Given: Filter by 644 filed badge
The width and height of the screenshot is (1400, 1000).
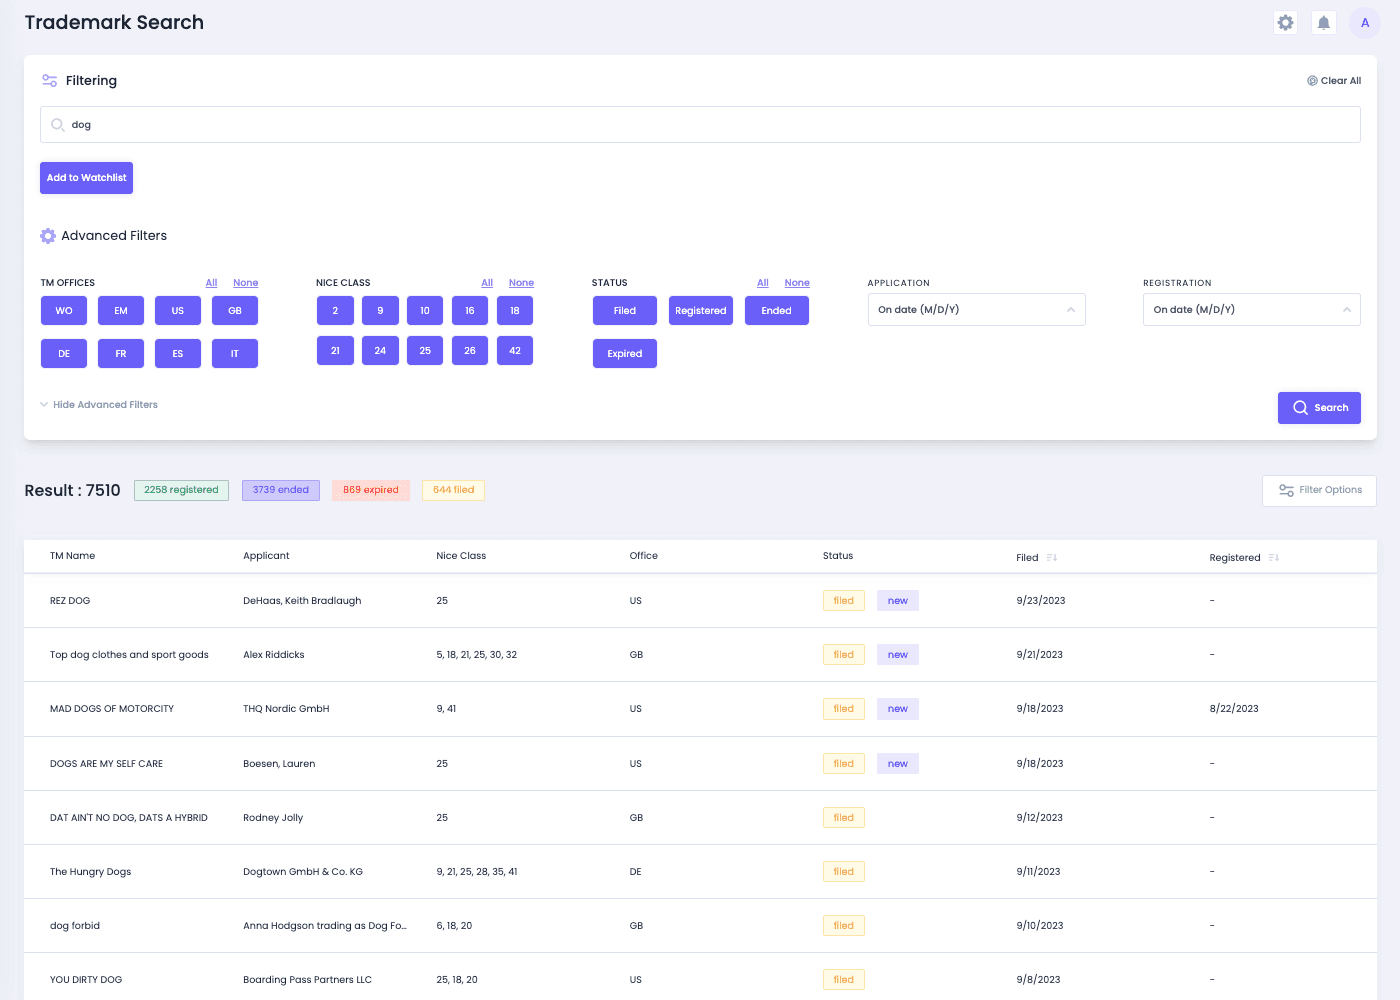Looking at the screenshot, I should pyautogui.click(x=454, y=490).
